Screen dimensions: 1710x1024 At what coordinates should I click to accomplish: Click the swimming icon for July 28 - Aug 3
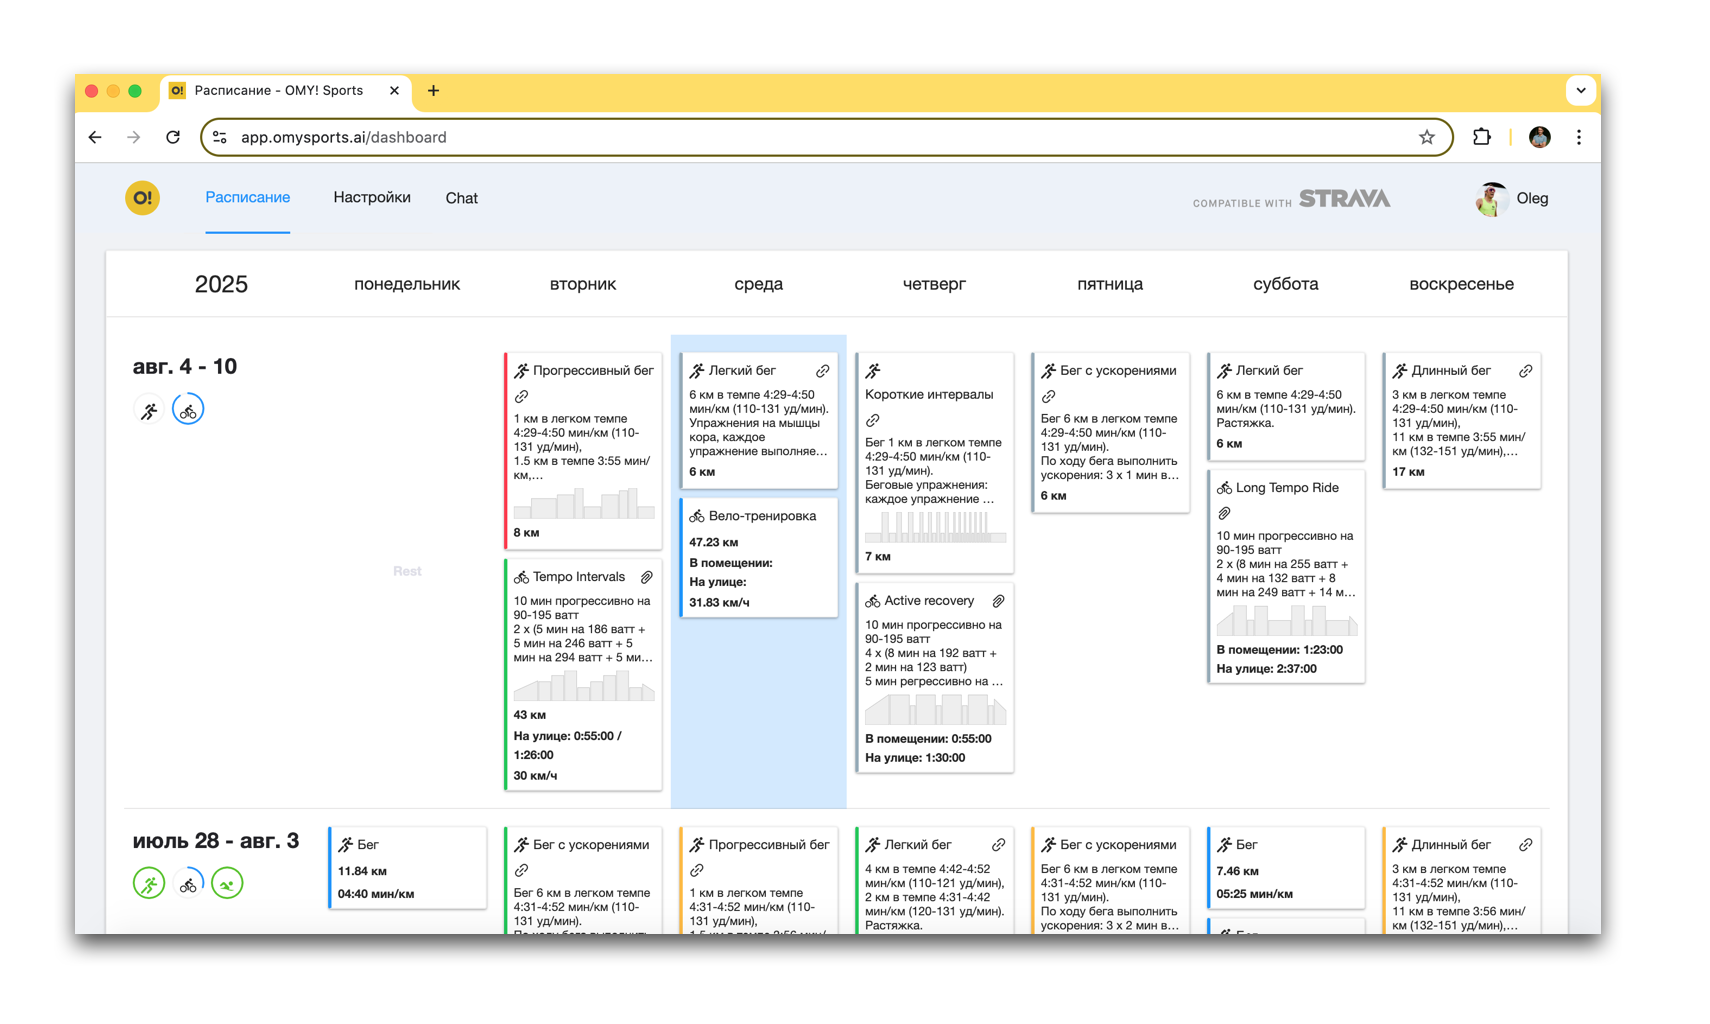(x=227, y=884)
